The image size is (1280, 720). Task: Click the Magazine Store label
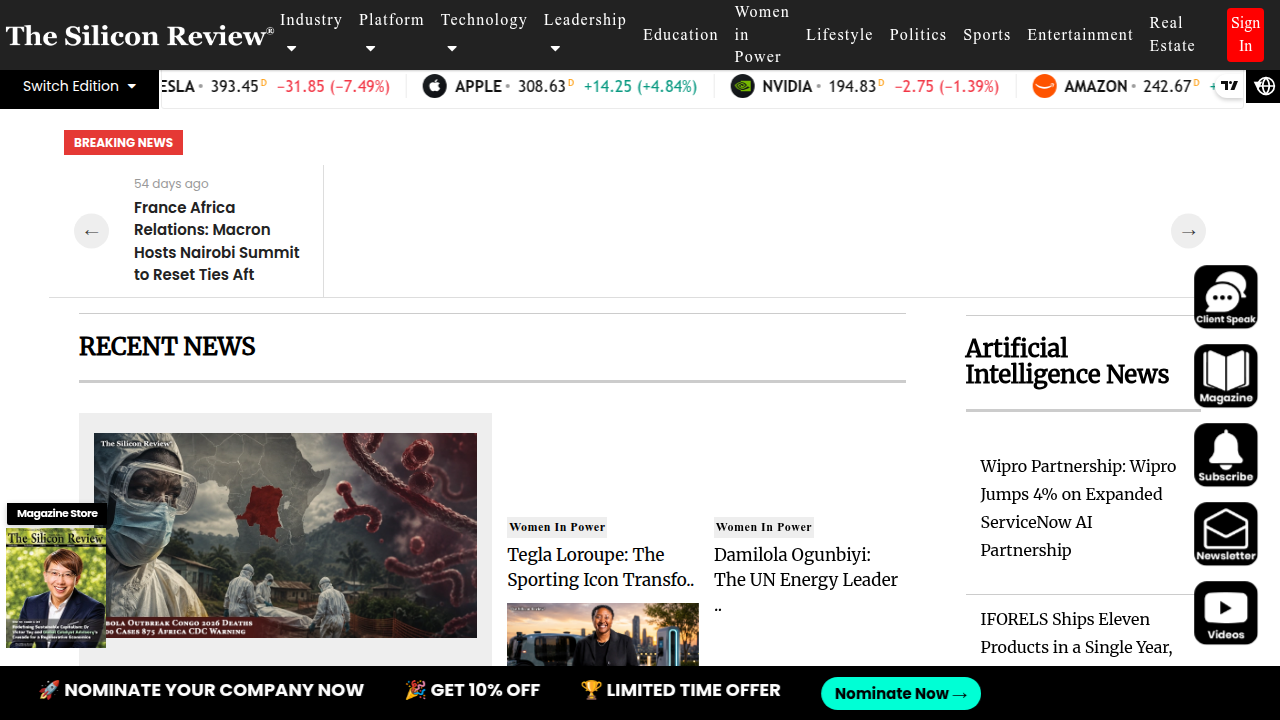tap(57, 513)
